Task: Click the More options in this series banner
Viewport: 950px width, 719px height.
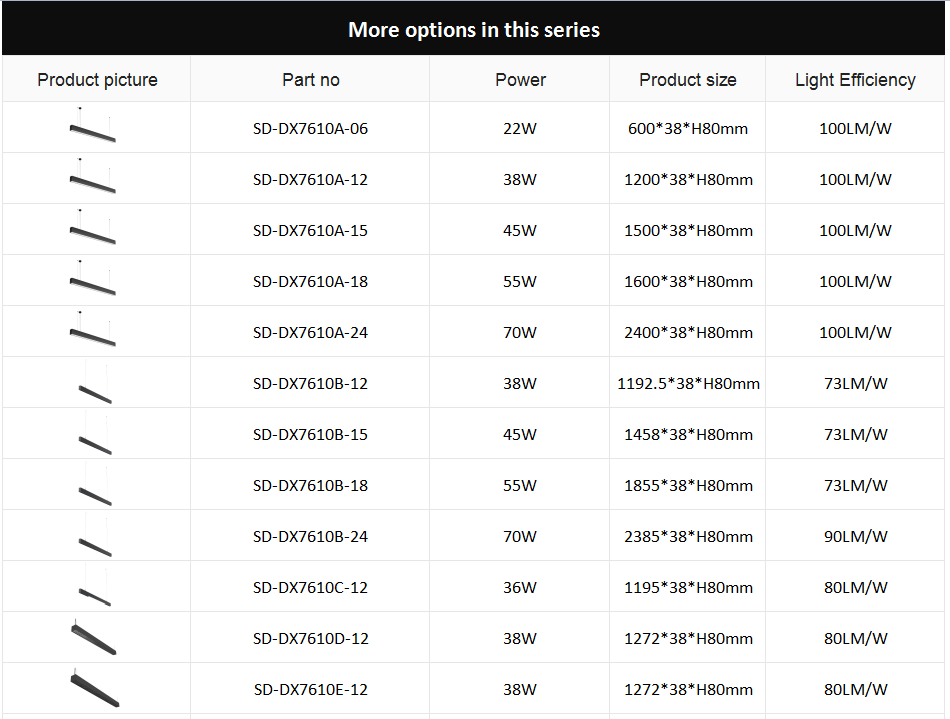Action: [474, 28]
